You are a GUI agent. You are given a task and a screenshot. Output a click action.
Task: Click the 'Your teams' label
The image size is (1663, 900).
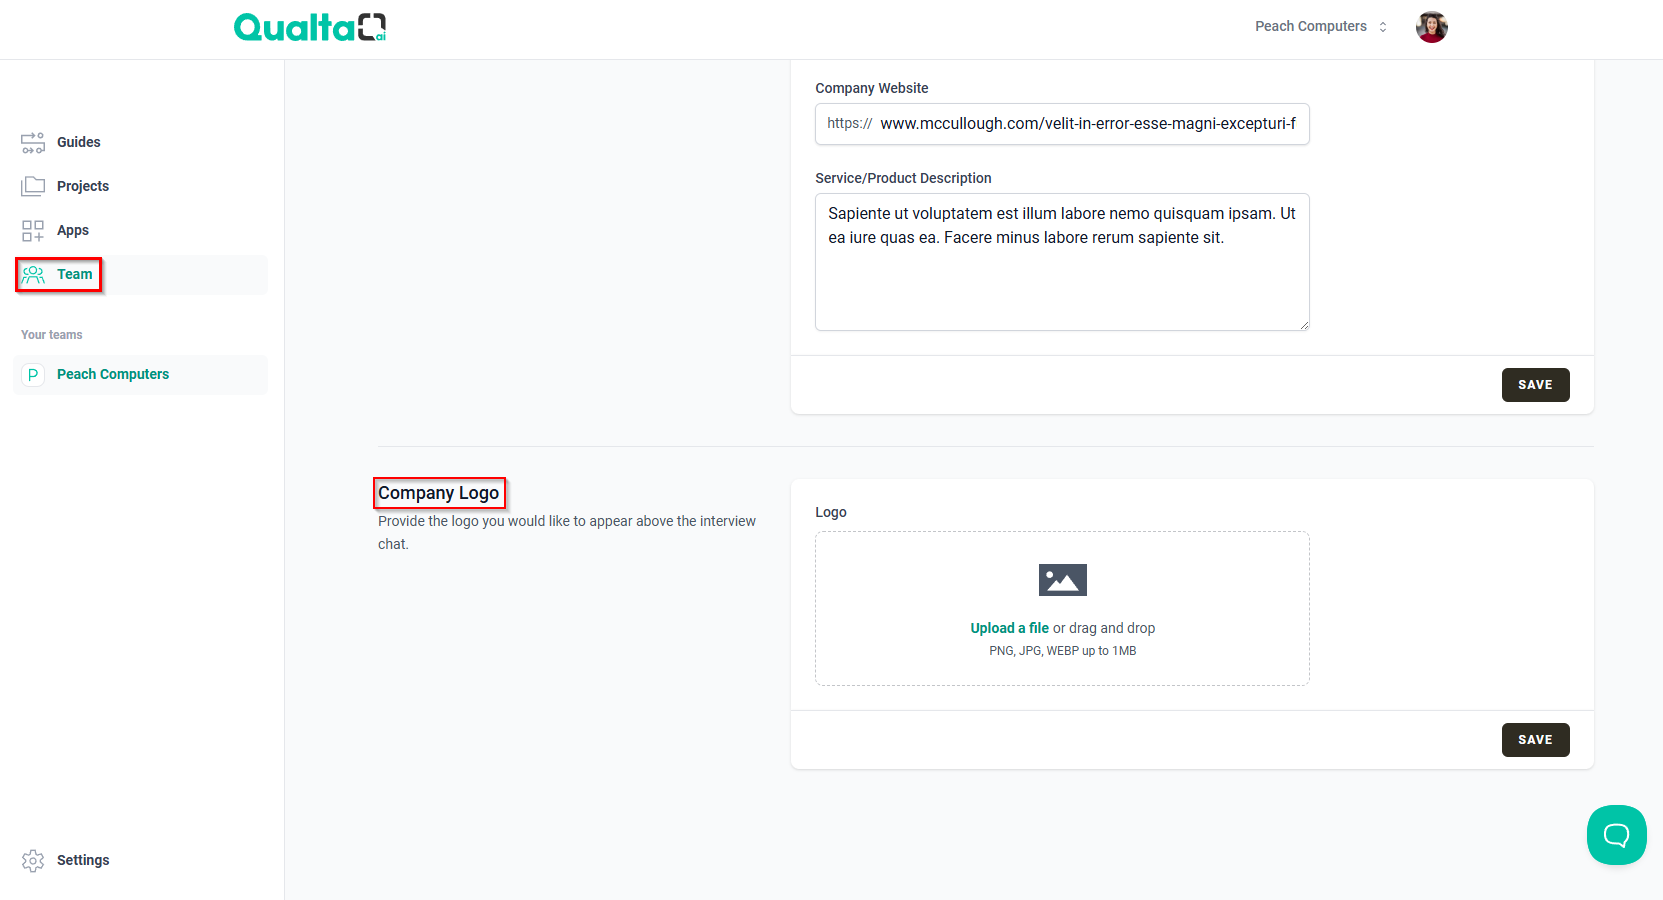coord(52,335)
